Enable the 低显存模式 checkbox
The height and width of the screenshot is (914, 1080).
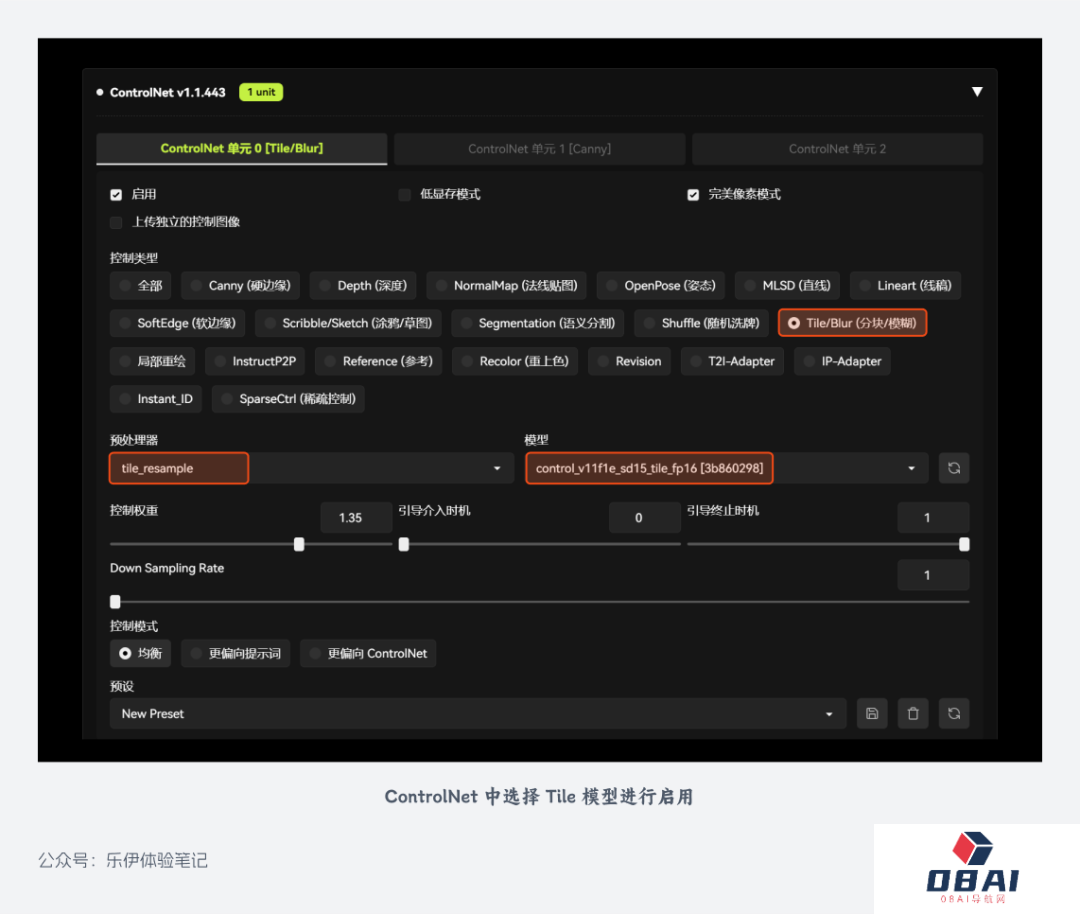(404, 195)
